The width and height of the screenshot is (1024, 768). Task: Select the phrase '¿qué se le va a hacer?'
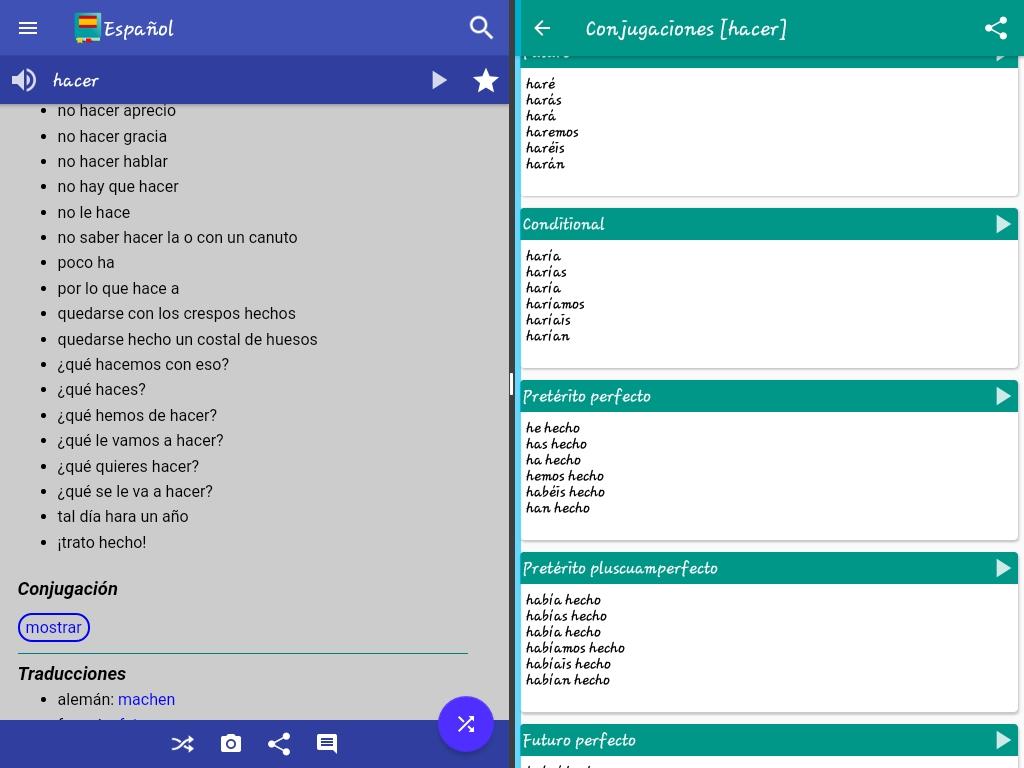(x=135, y=491)
